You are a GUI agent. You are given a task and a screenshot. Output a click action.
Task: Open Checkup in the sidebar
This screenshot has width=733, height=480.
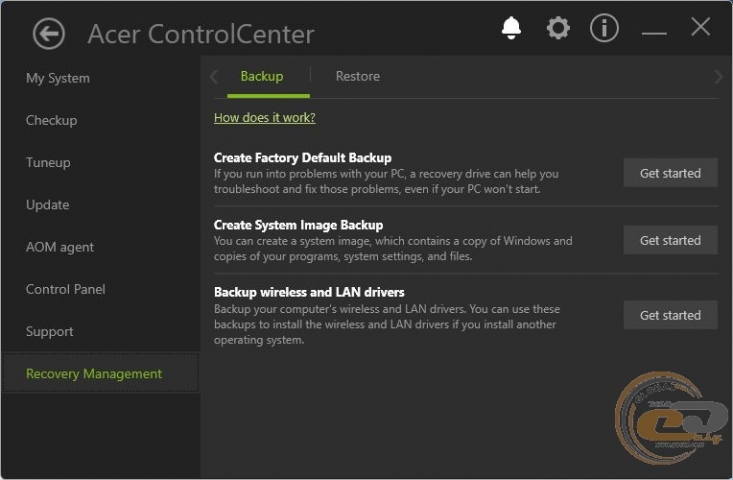(x=51, y=120)
